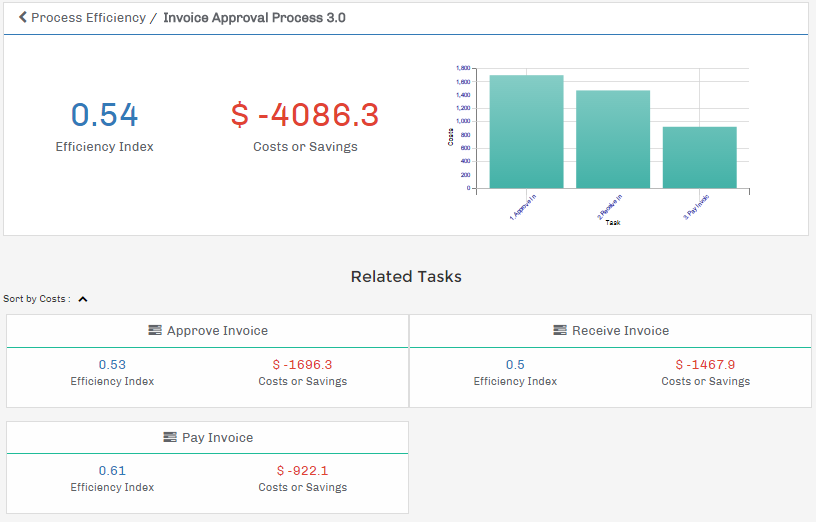Click the tallest bar for Approve Invoice
The width and height of the screenshot is (816, 522).
point(526,132)
